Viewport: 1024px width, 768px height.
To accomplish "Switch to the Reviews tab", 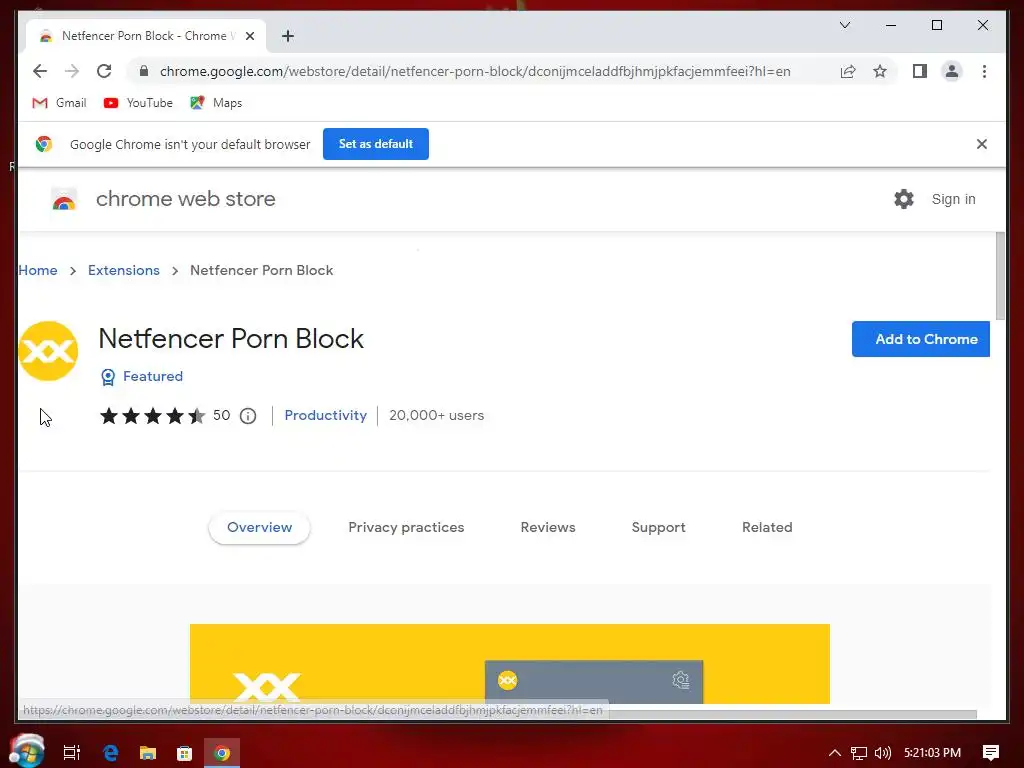I will point(548,528).
